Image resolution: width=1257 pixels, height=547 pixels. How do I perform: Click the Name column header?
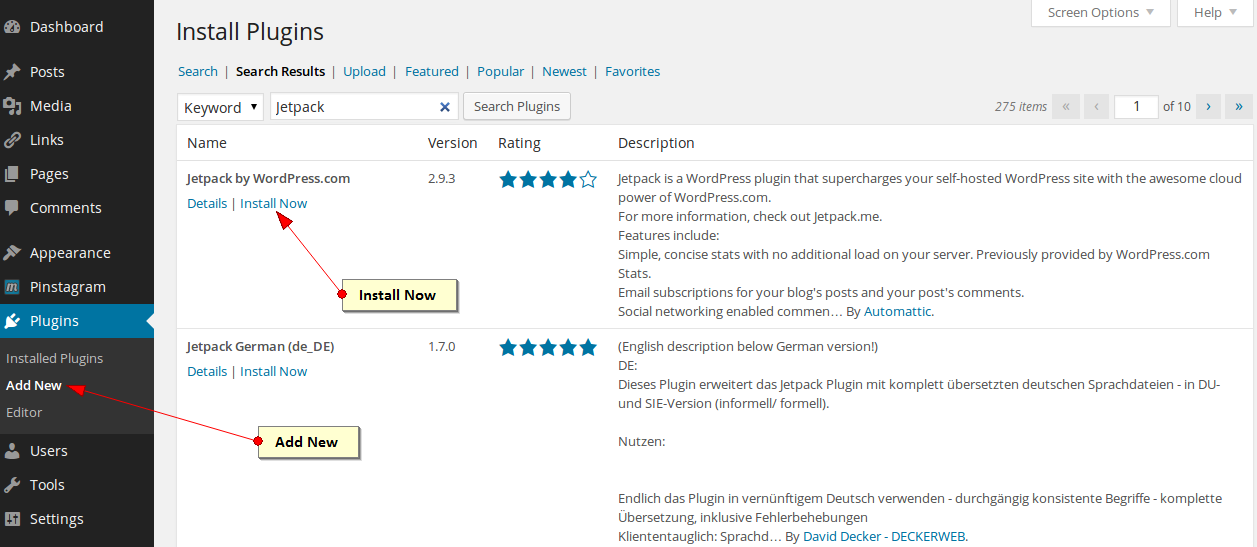[x=207, y=143]
